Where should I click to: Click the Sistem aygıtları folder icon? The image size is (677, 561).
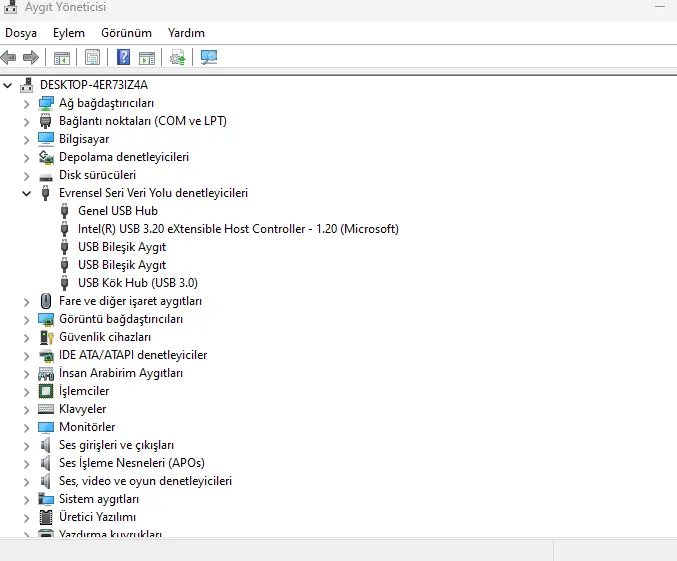(x=46, y=499)
